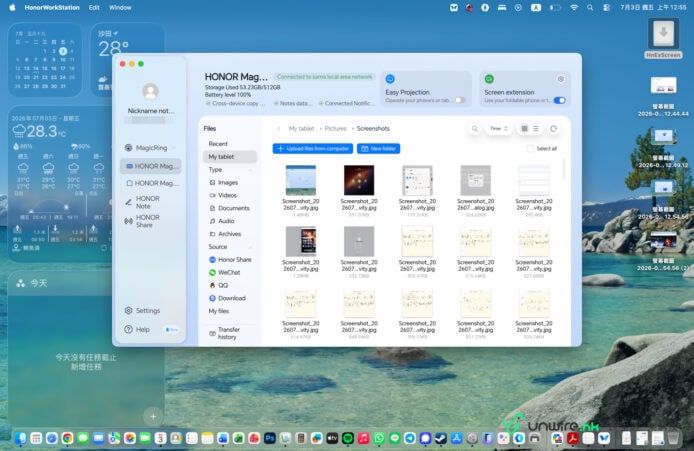Collapse the Source section

tap(251, 247)
